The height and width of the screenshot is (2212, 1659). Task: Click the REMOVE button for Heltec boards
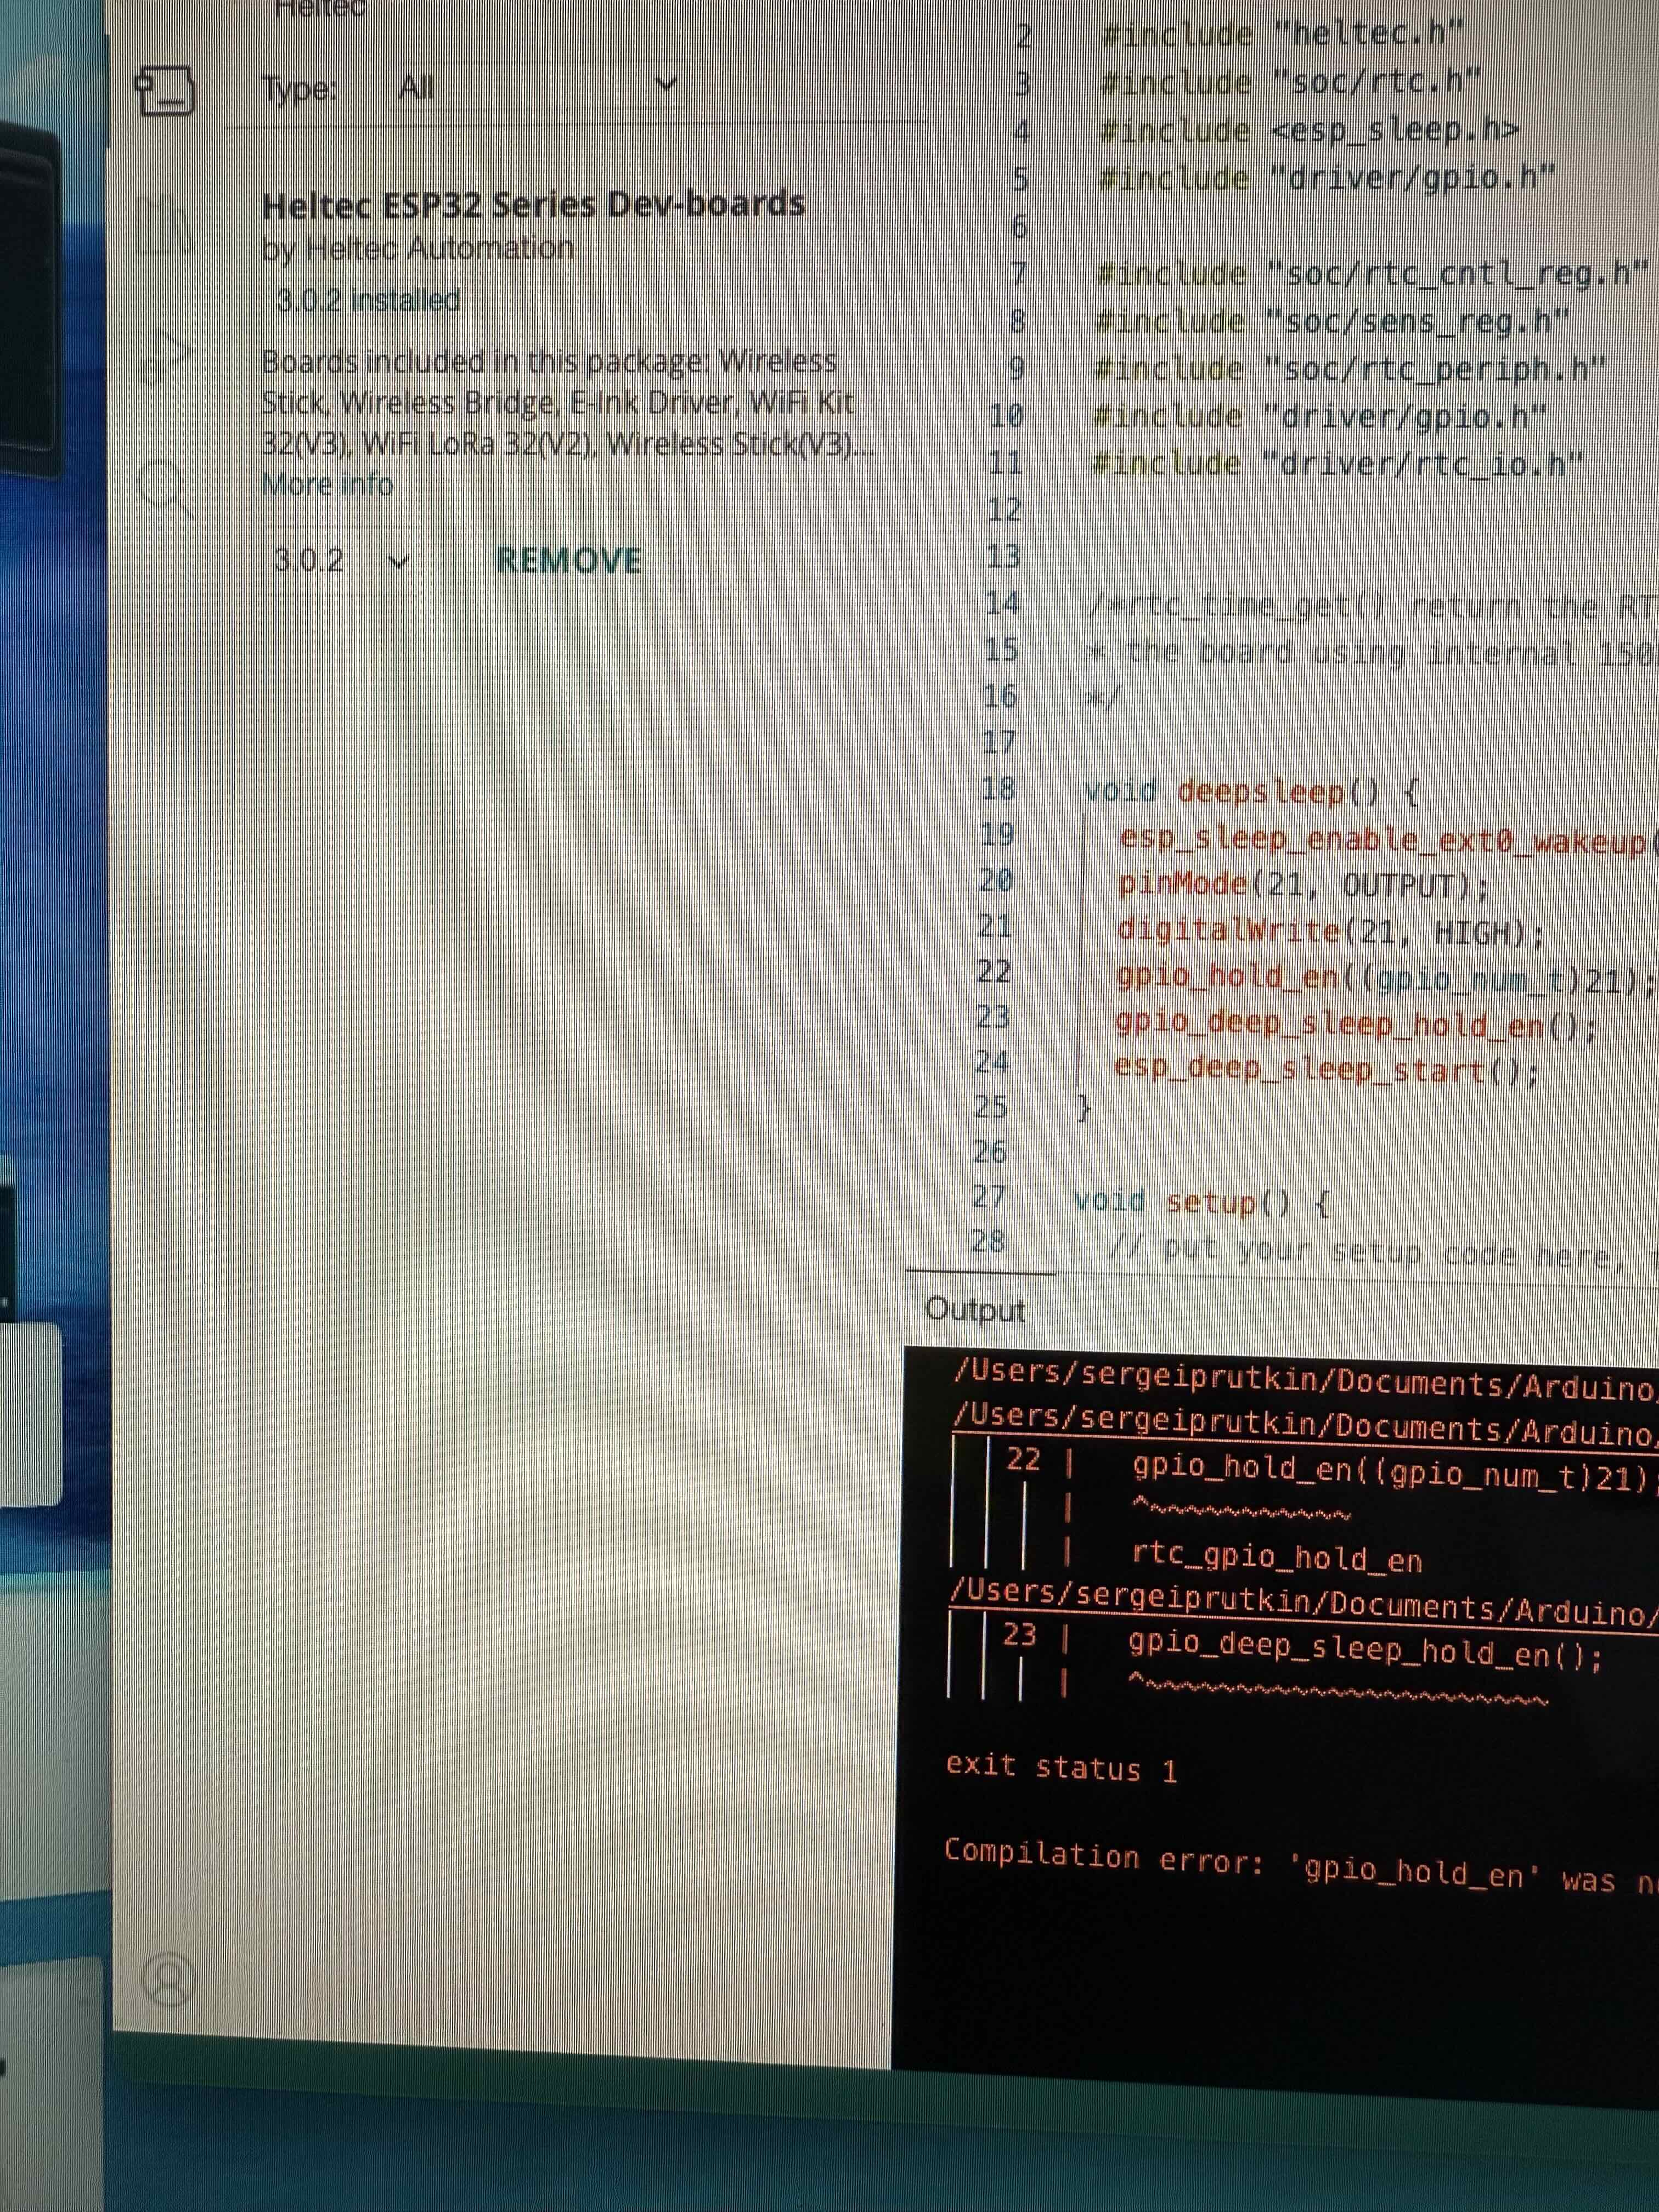tap(569, 560)
